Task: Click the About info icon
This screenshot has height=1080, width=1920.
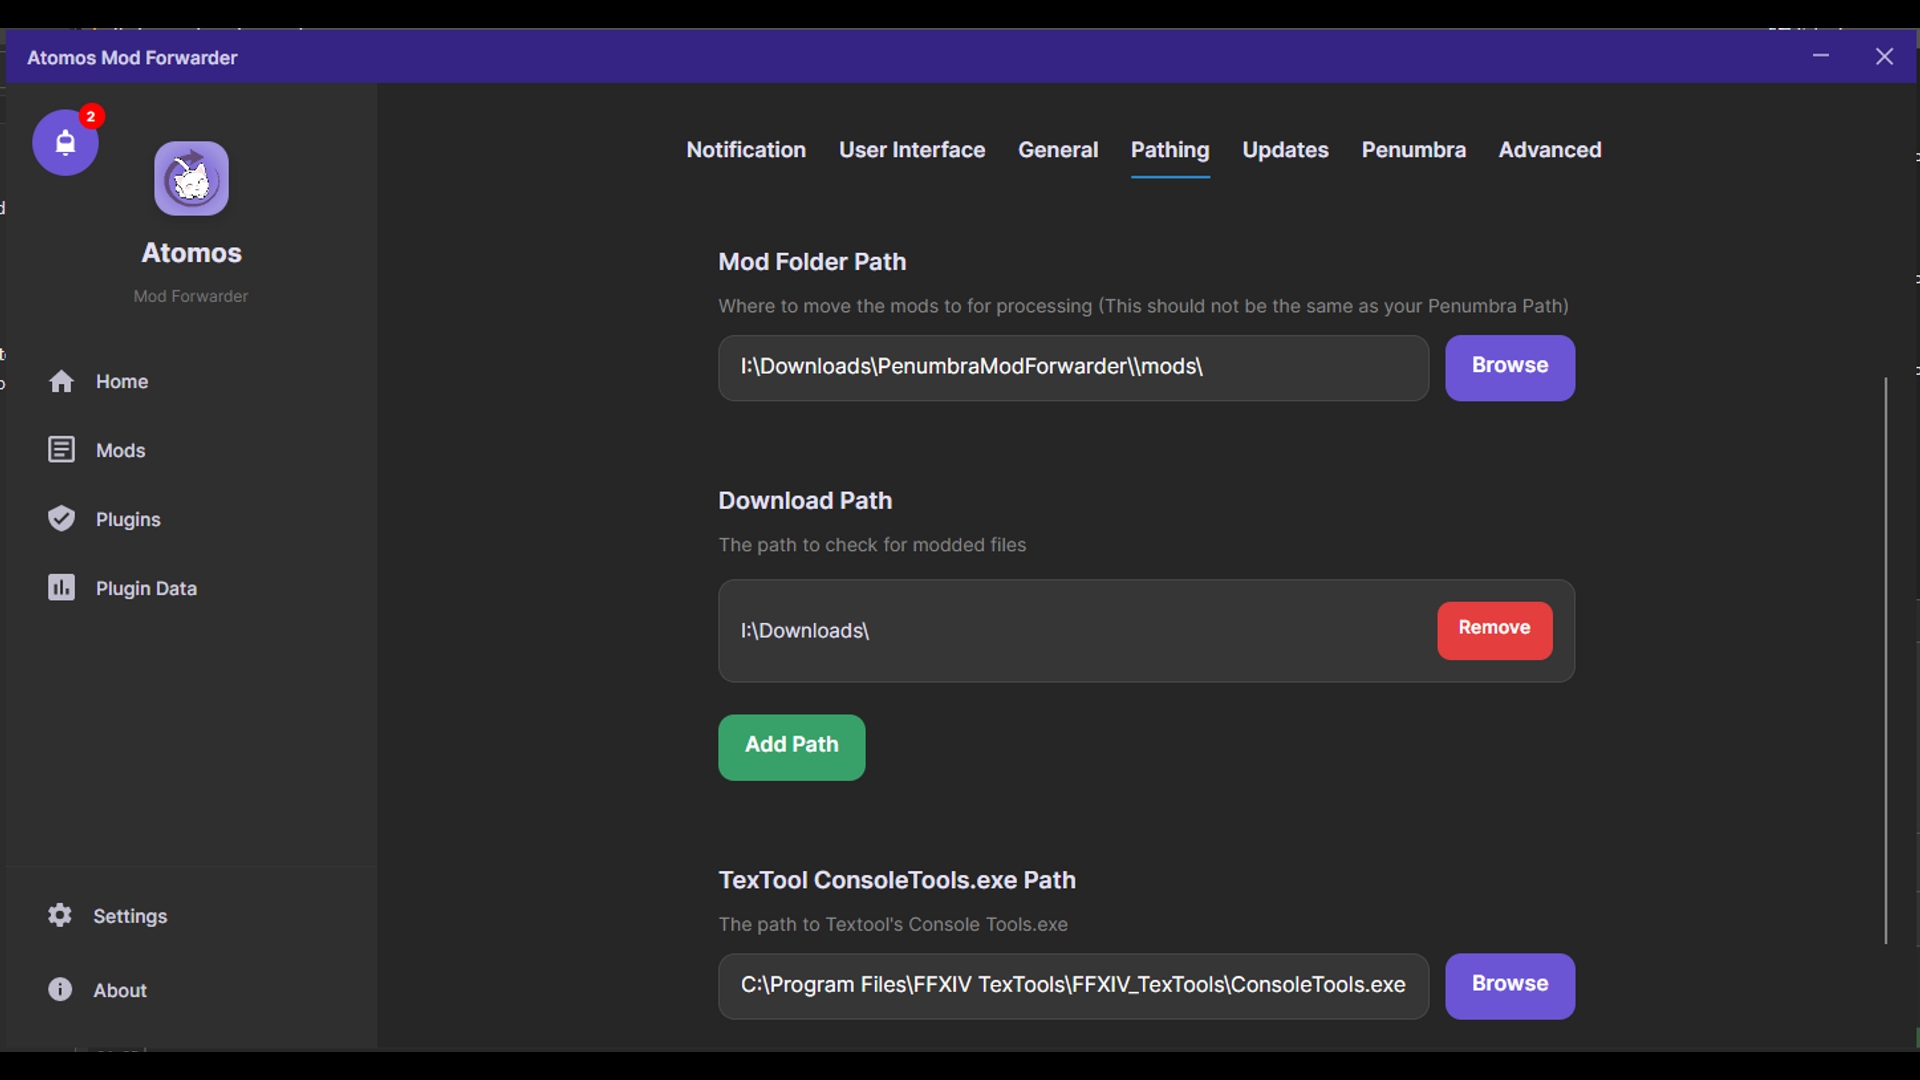Action: point(60,989)
